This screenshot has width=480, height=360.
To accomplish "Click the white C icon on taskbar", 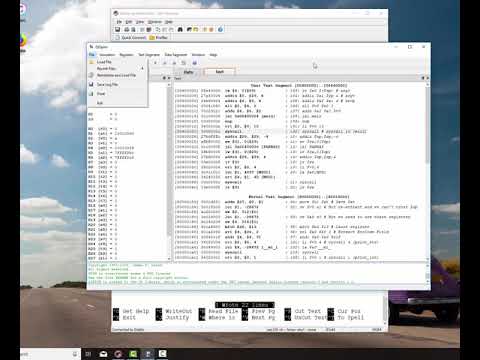I will pyautogui.click(x=162, y=354).
